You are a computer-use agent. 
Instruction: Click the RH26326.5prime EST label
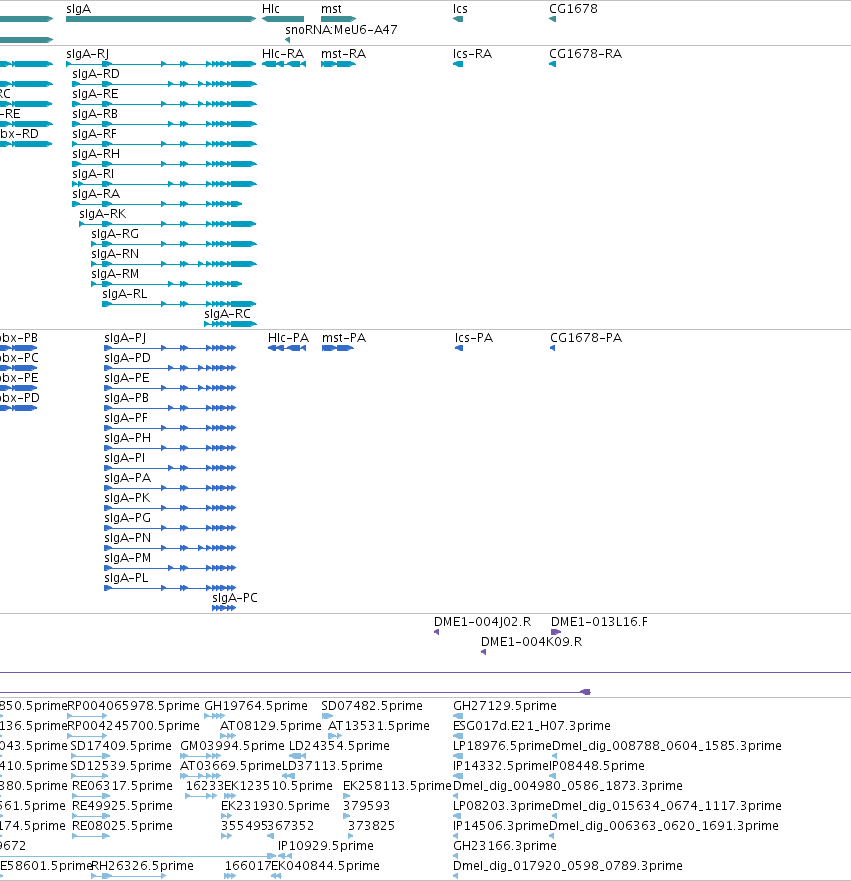pyautogui.click(x=142, y=866)
